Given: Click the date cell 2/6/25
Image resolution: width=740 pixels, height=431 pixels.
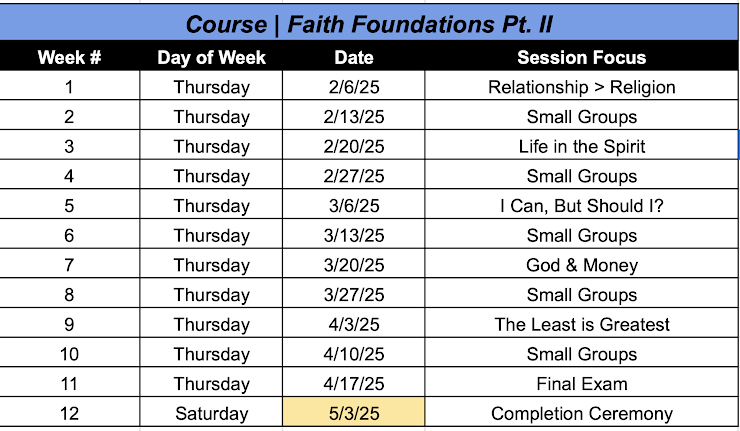Looking at the screenshot, I should click(354, 87).
